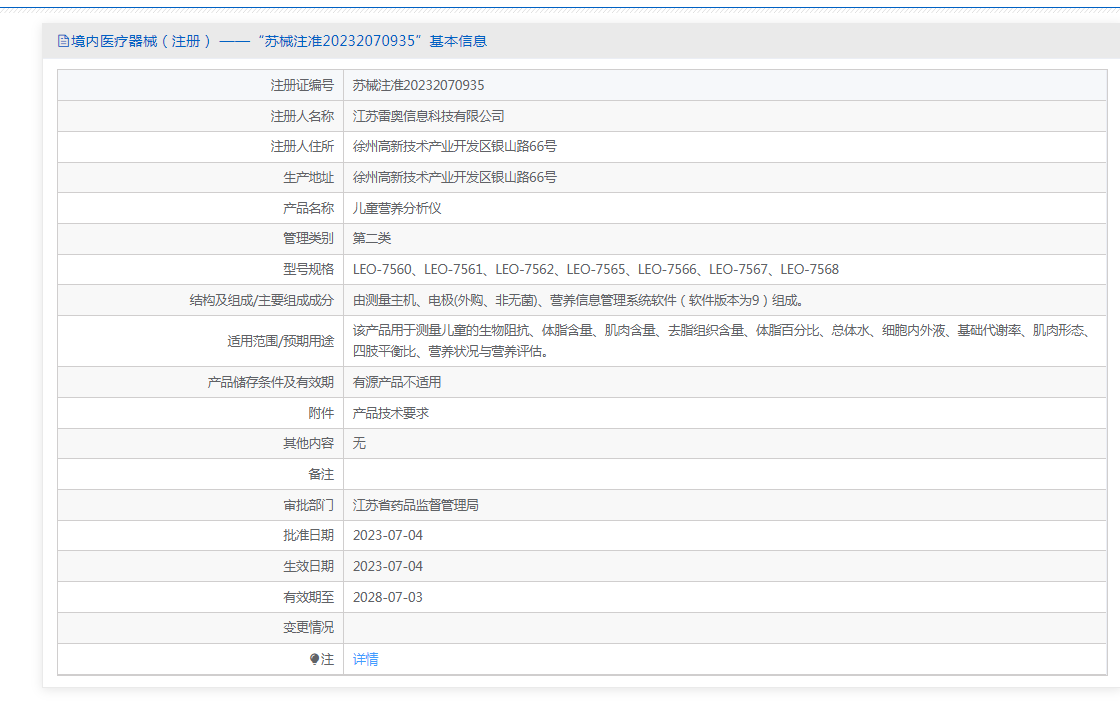The image size is (1120, 709).
Task: Click the 结构及组成 value starting 由测量主机
Action: point(579,300)
